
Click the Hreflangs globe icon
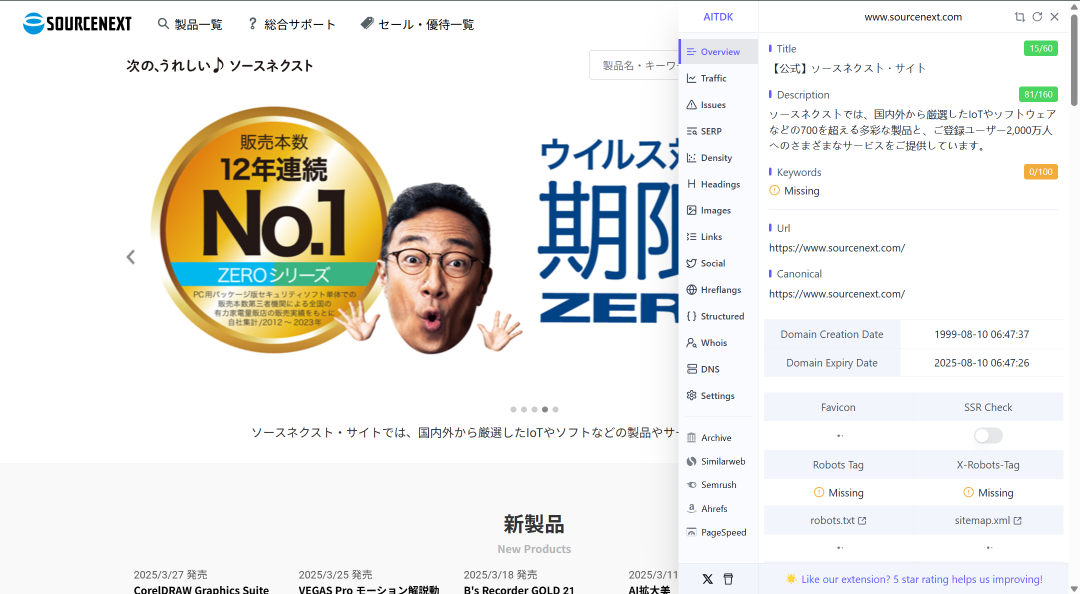692,289
